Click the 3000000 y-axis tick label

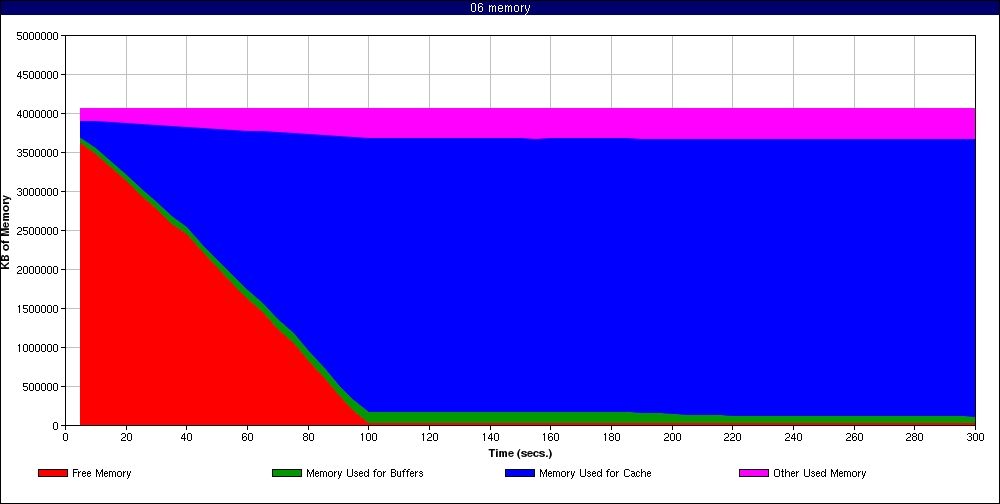(37, 191)
